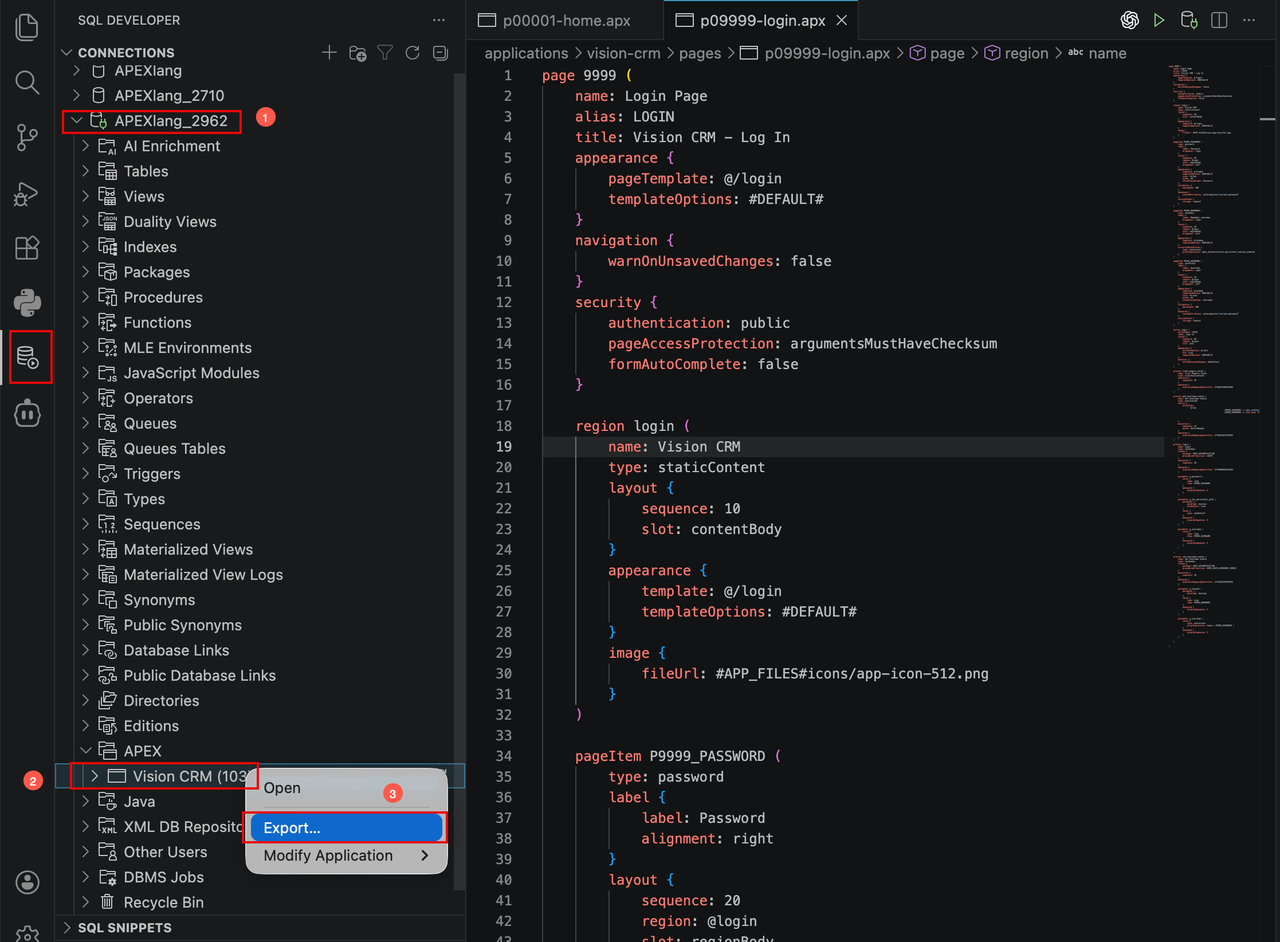Viewport: 1280px width, 942px height.
Task: Click the region breadcrumb segment
Action: (1027, 53)
